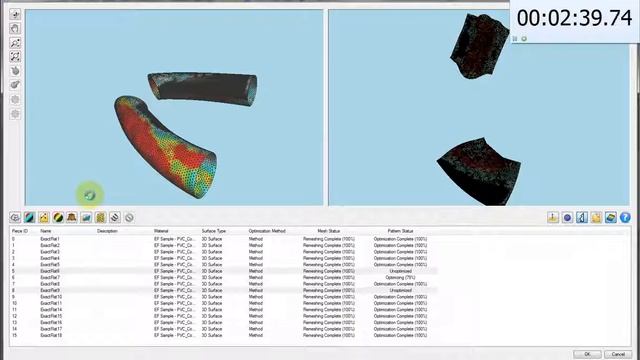This screenshot has width=640, height=360.
Task: Select the ExactFlat10 row
Action: pos(224,297)
